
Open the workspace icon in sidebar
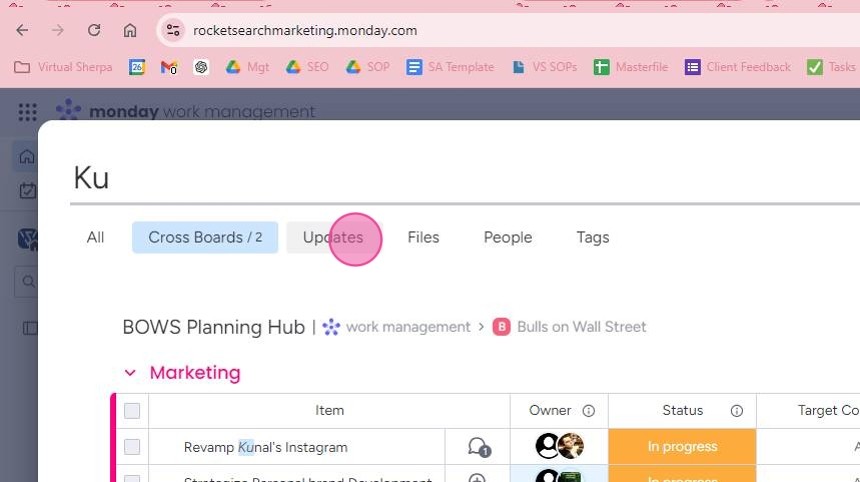(27, 239)
